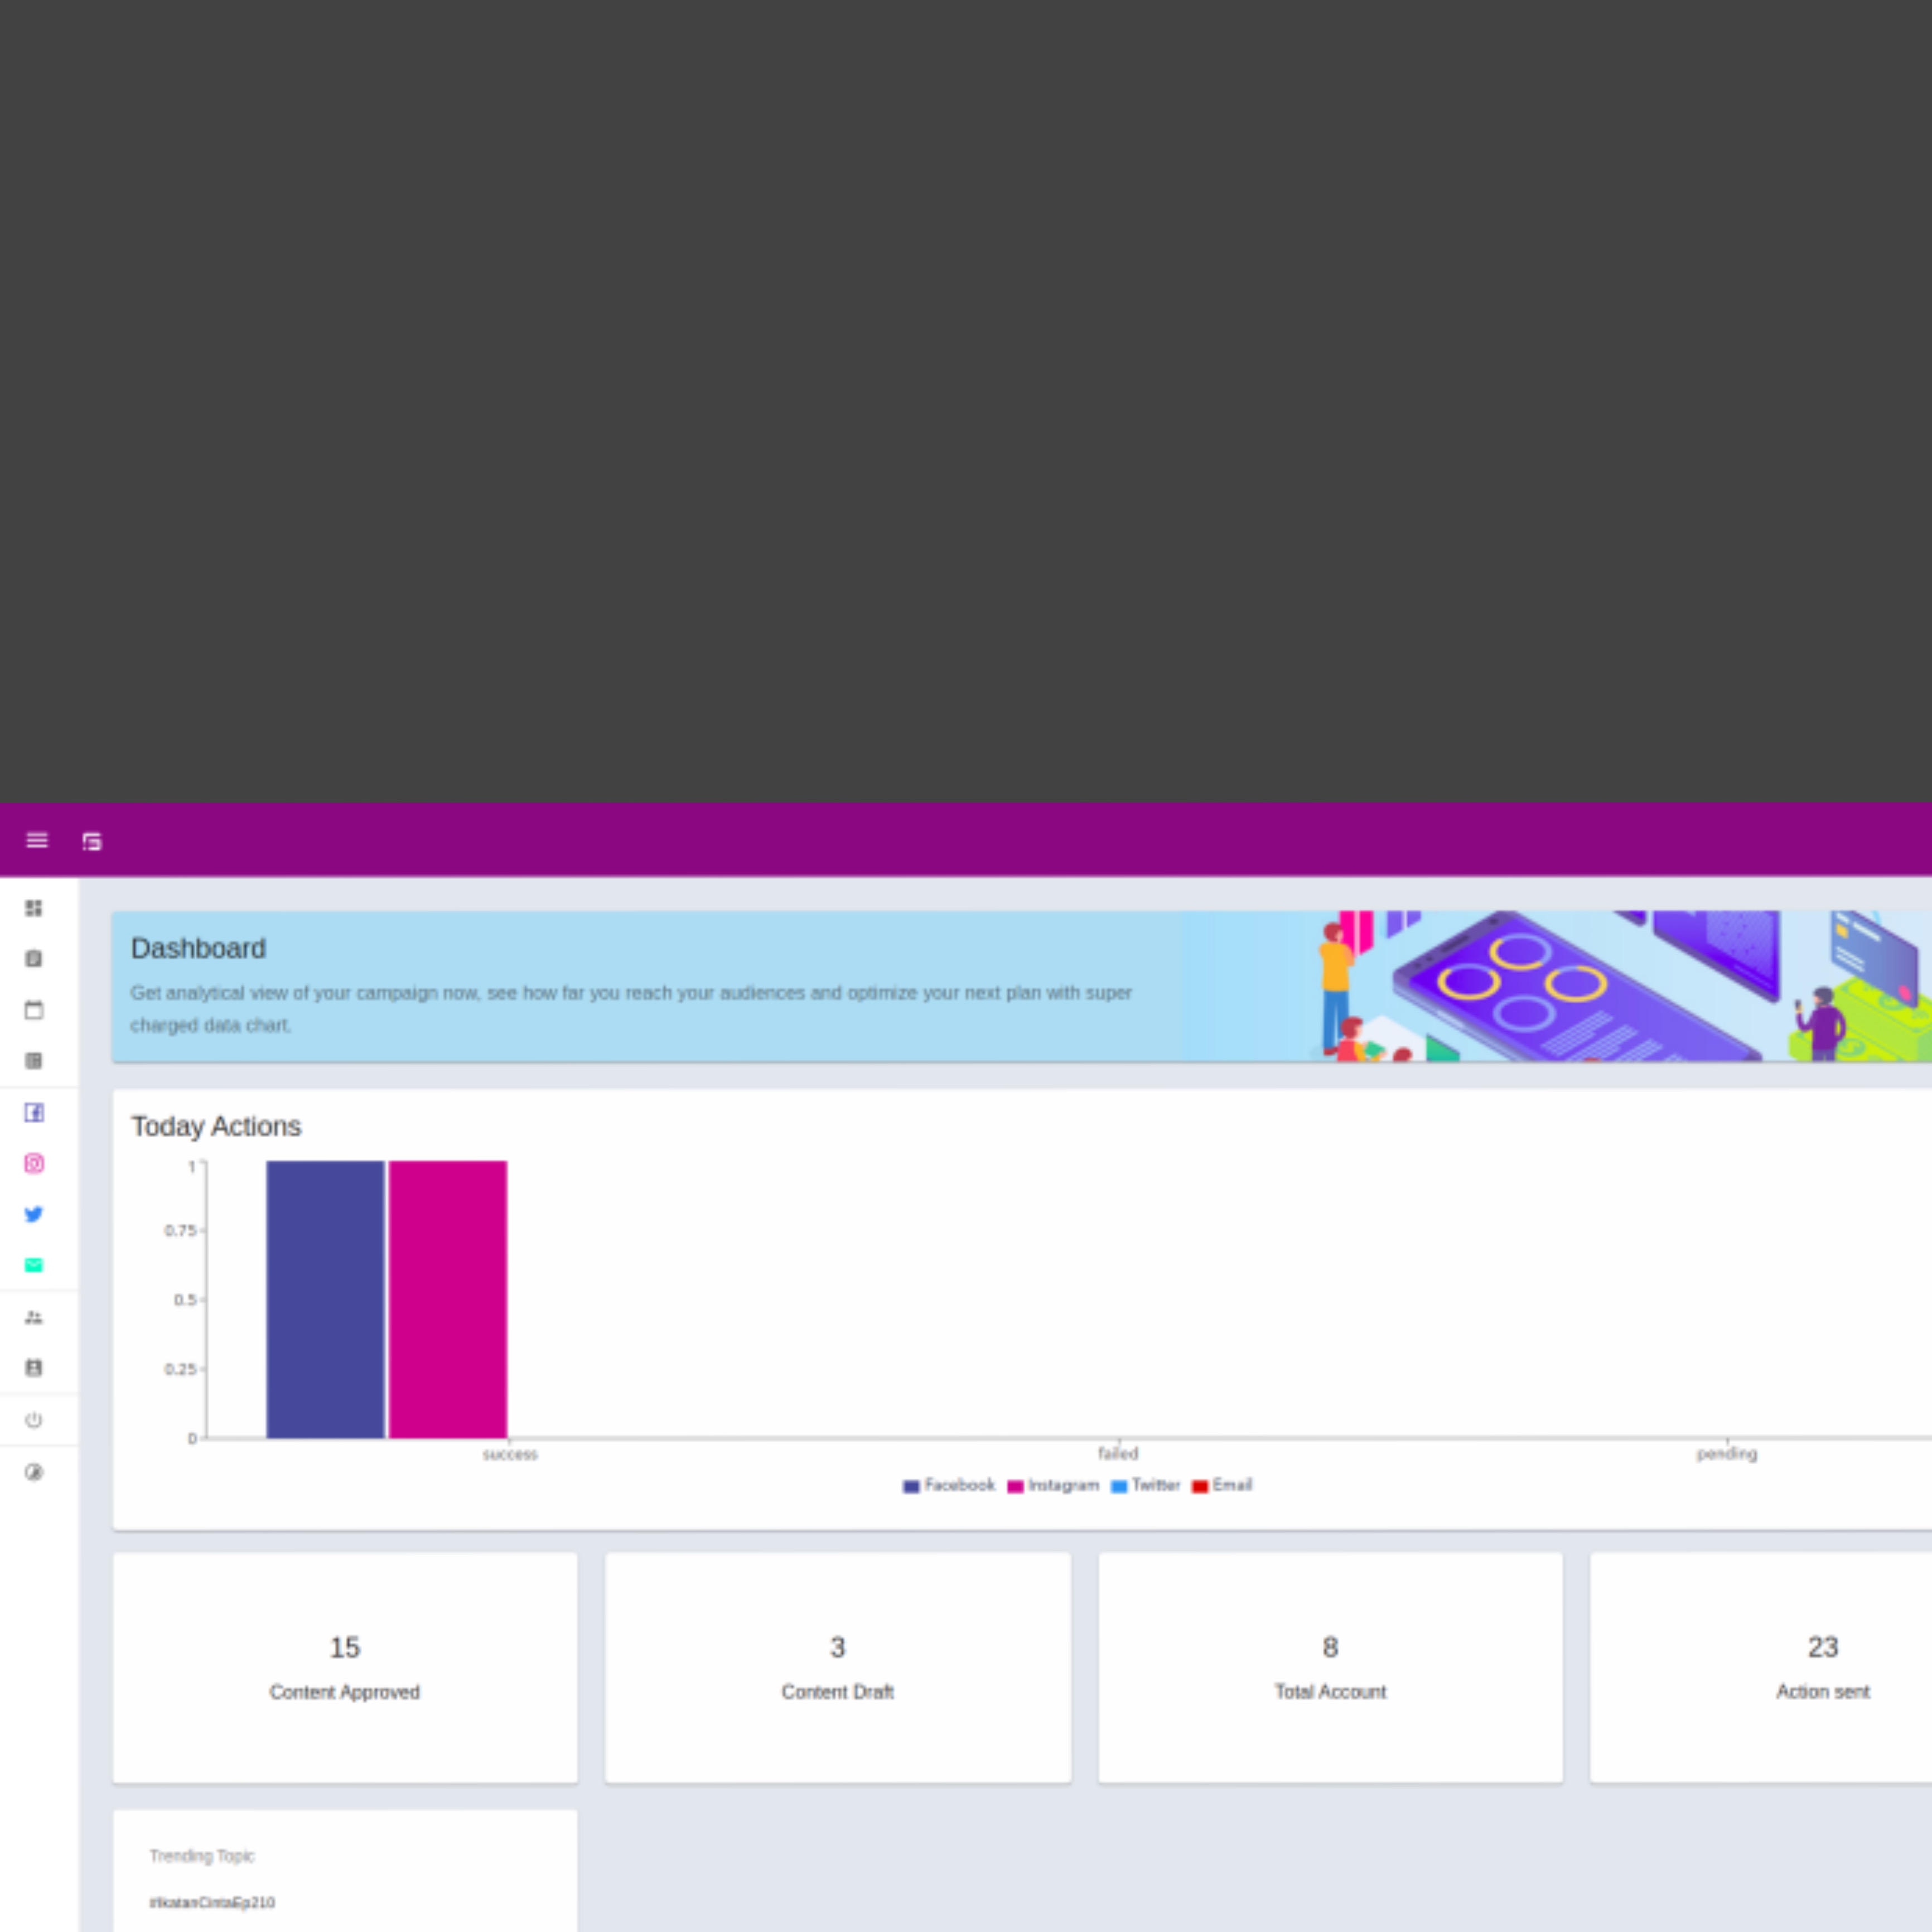The width and height of the screenshot is (1932, 1932).
Task: Toggle the dark theme contrast icon
Action: point(34,1472)
